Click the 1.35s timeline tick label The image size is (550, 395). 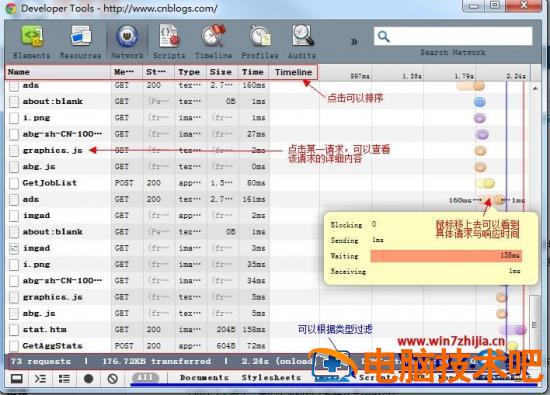coord(412,76)
